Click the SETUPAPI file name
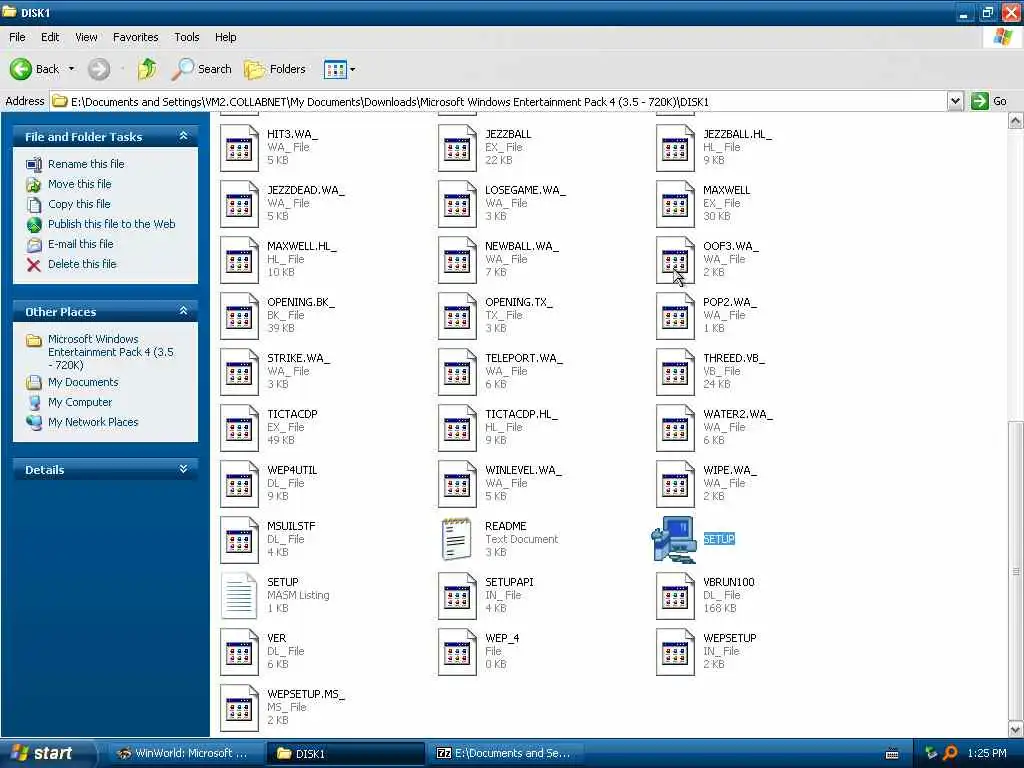 (509, 583)
